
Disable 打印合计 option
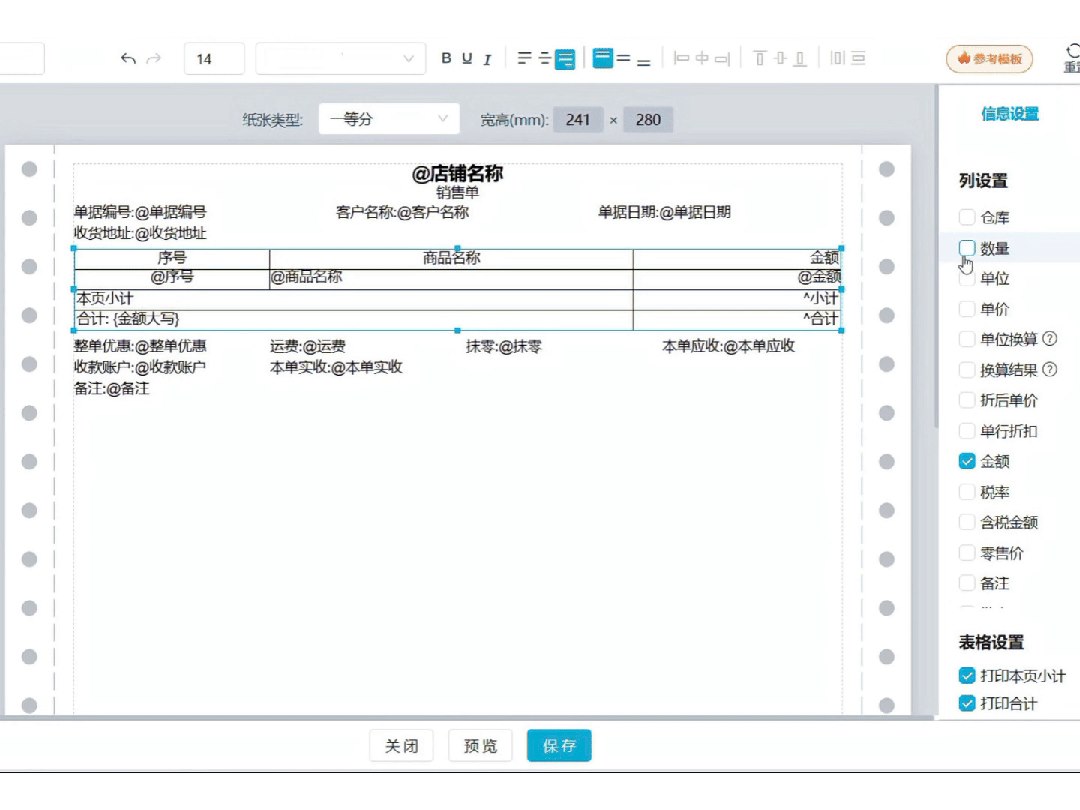pyautogui.click(x=967, y=703)
